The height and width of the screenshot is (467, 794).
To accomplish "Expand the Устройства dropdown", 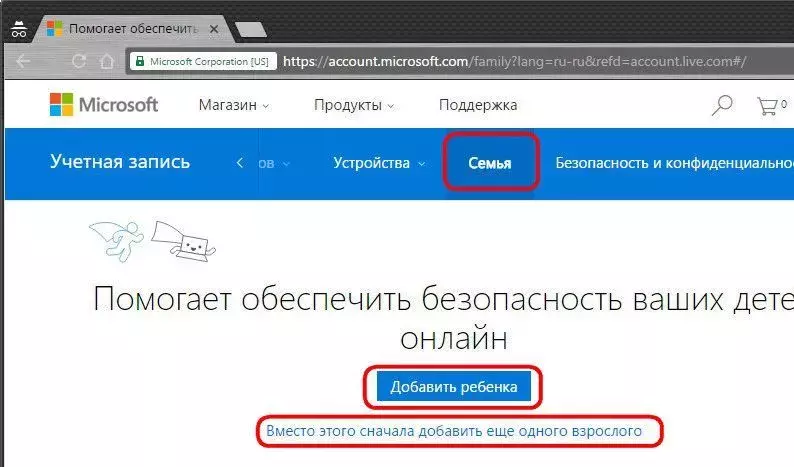I will pyautogui.click(x=379, y=163).
